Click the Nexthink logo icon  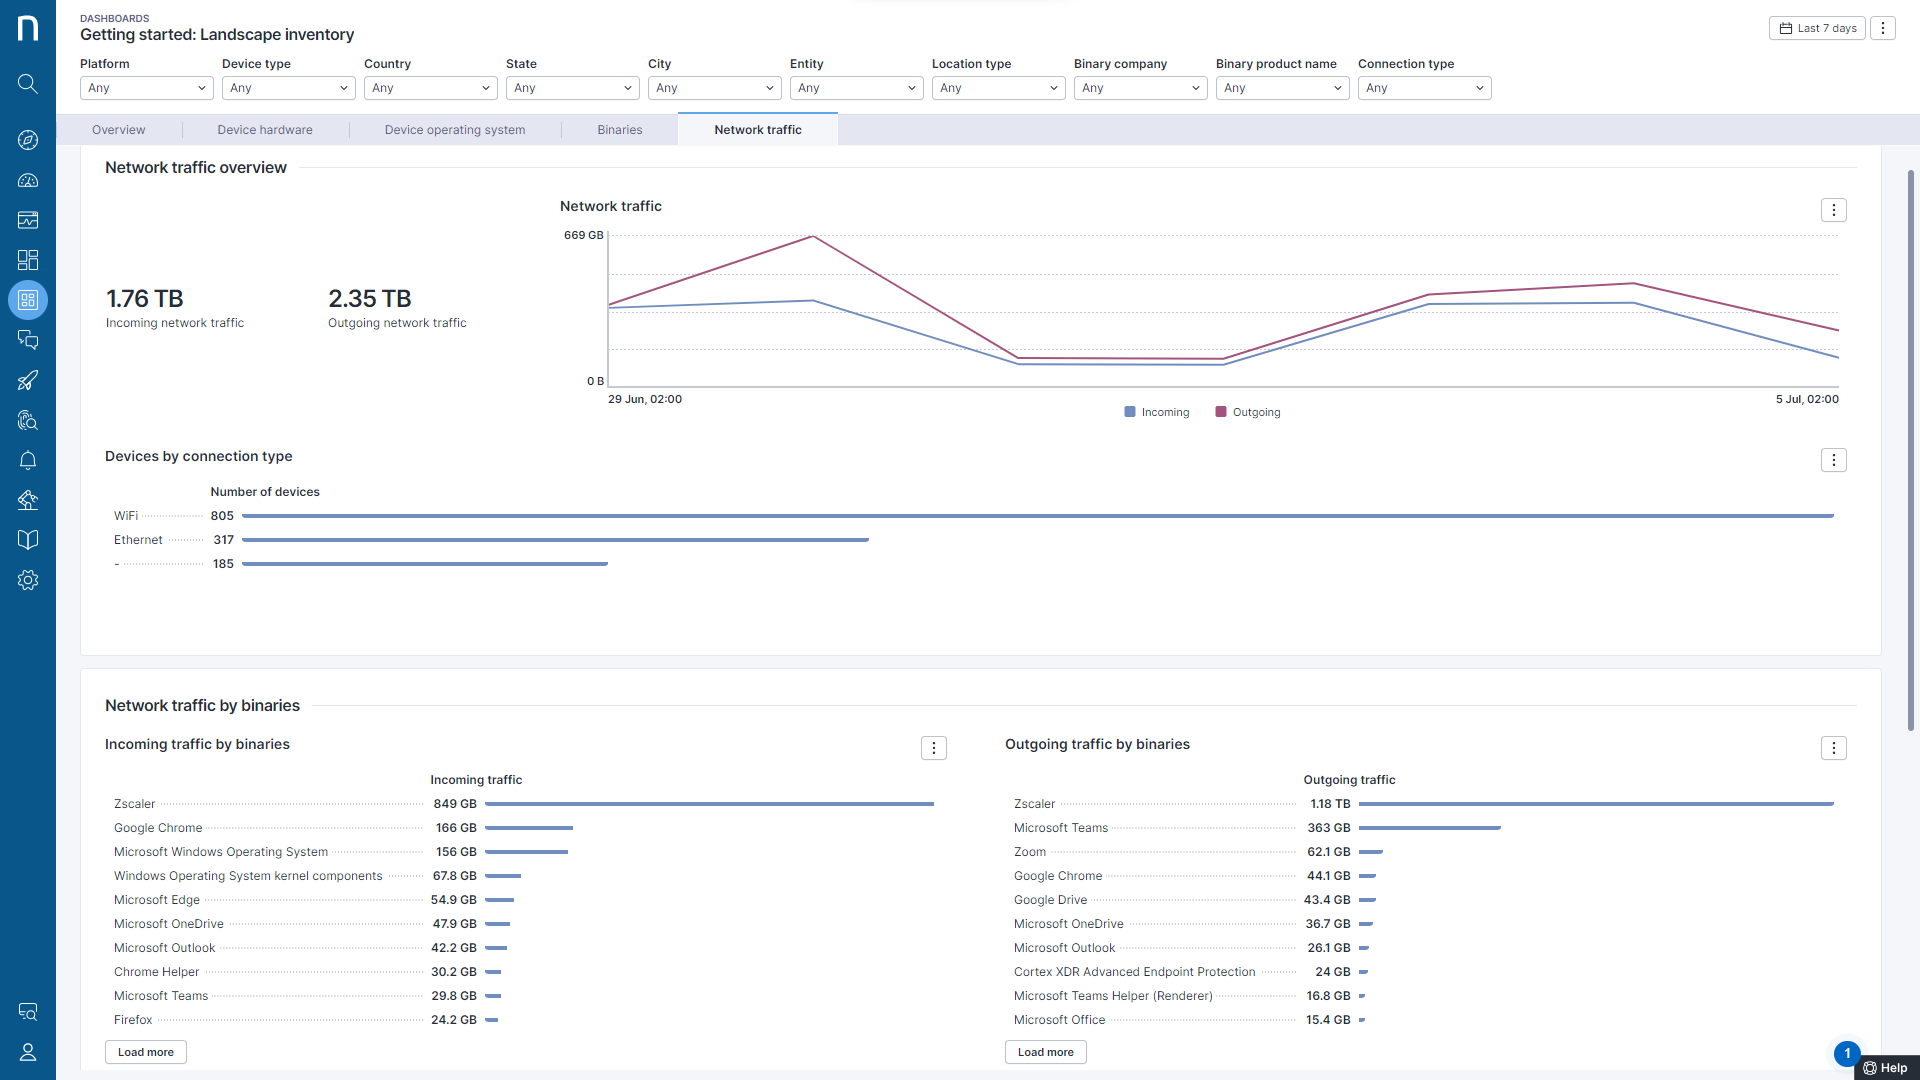(28, 28)
